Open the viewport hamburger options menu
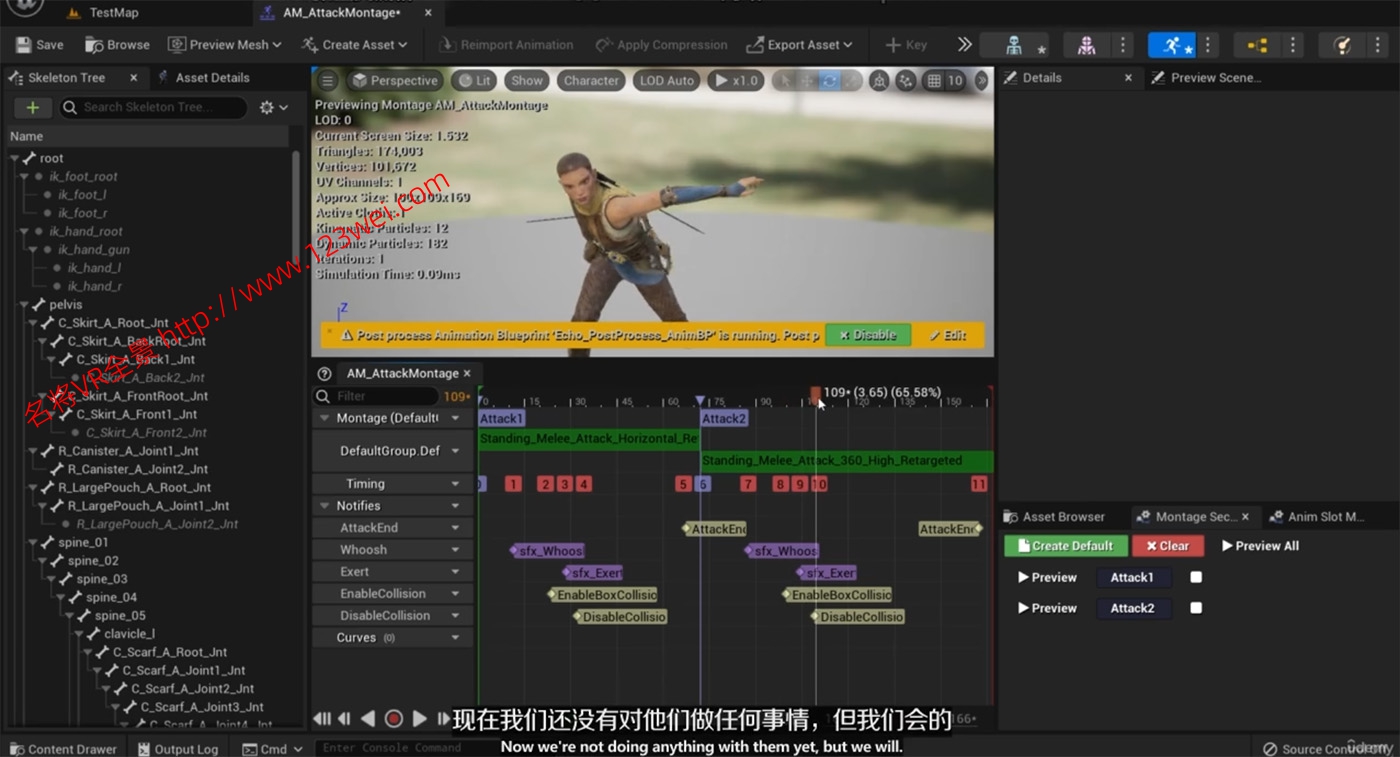Viewport: 1400px width, 757px height. 327,81
